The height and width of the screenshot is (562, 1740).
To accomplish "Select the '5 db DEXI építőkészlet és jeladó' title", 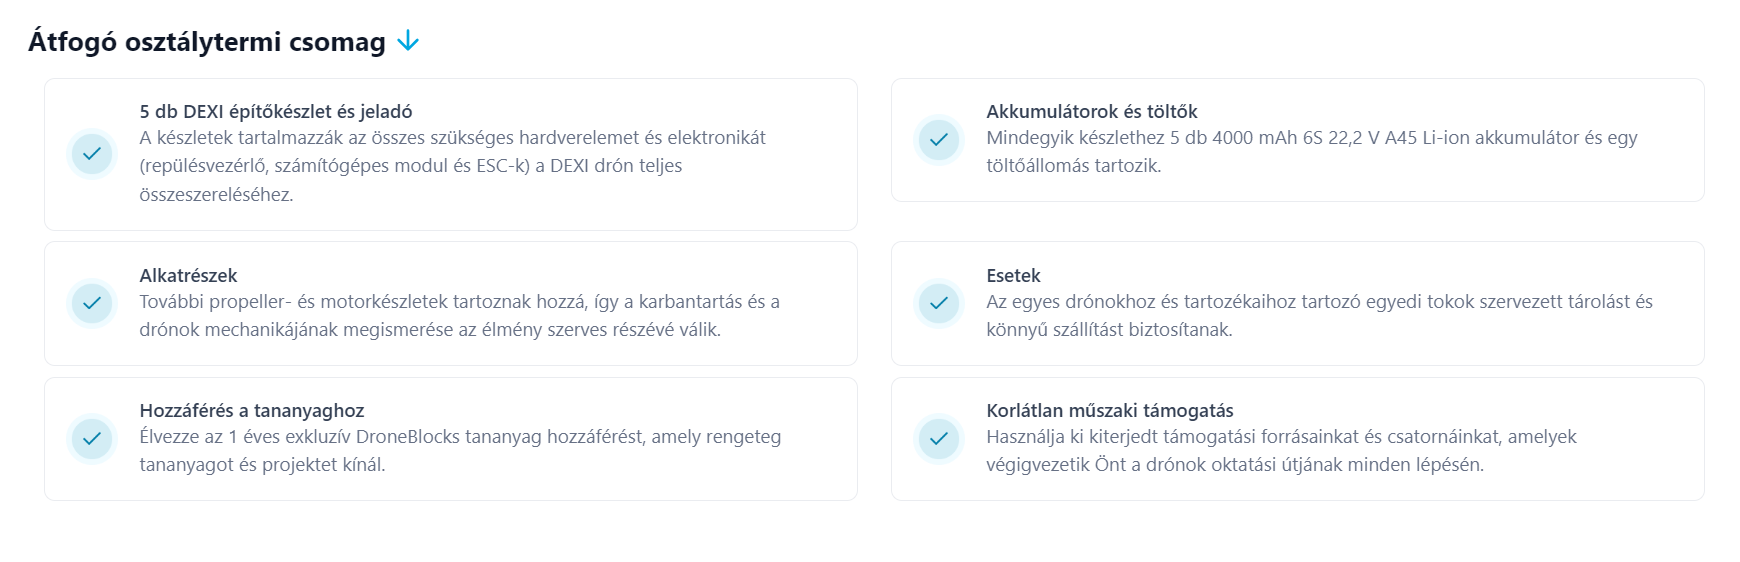I will coord(276,112).
